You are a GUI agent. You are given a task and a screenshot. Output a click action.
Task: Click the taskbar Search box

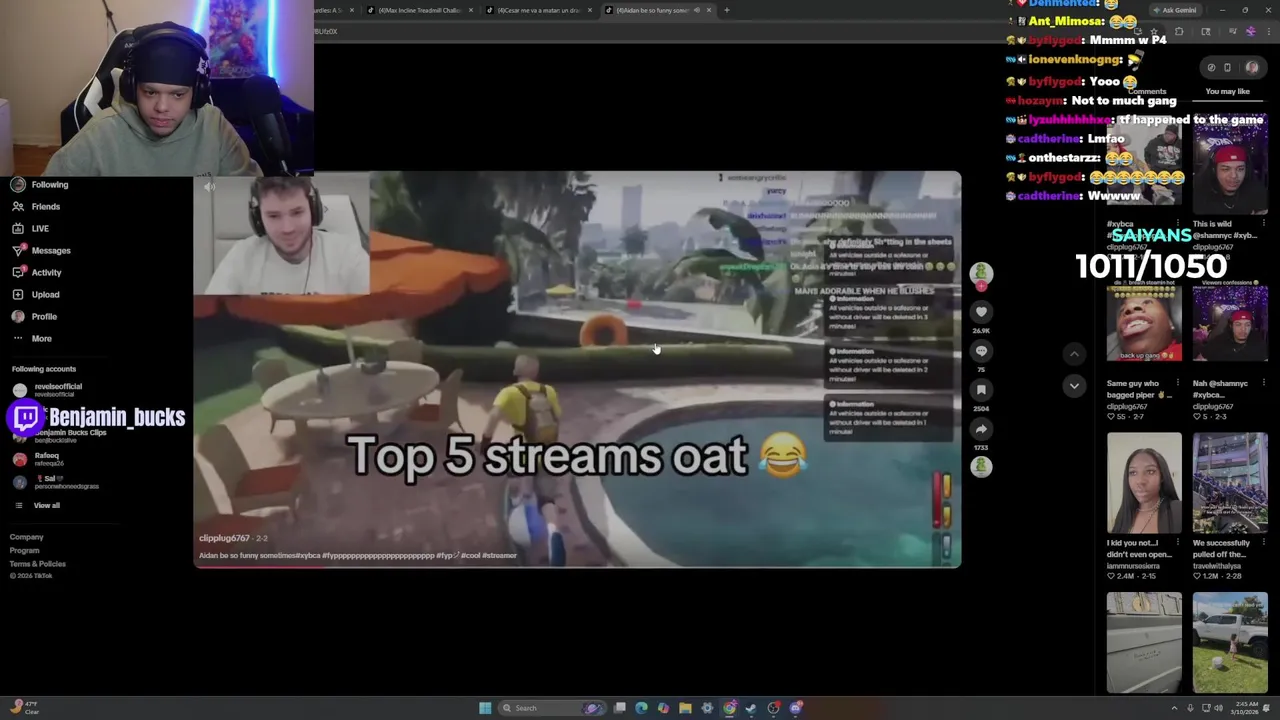(553, 708)
